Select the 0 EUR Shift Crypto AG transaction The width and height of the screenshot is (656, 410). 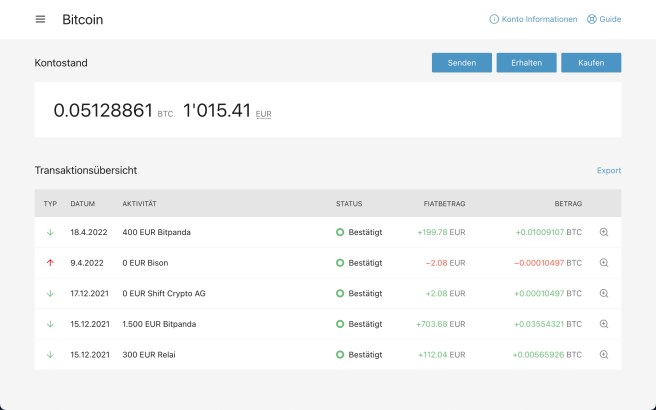point(166,293)
